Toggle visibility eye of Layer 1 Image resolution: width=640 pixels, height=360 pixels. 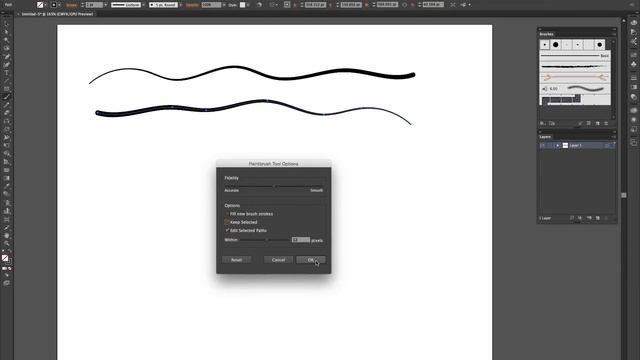(x=542, y=146)
